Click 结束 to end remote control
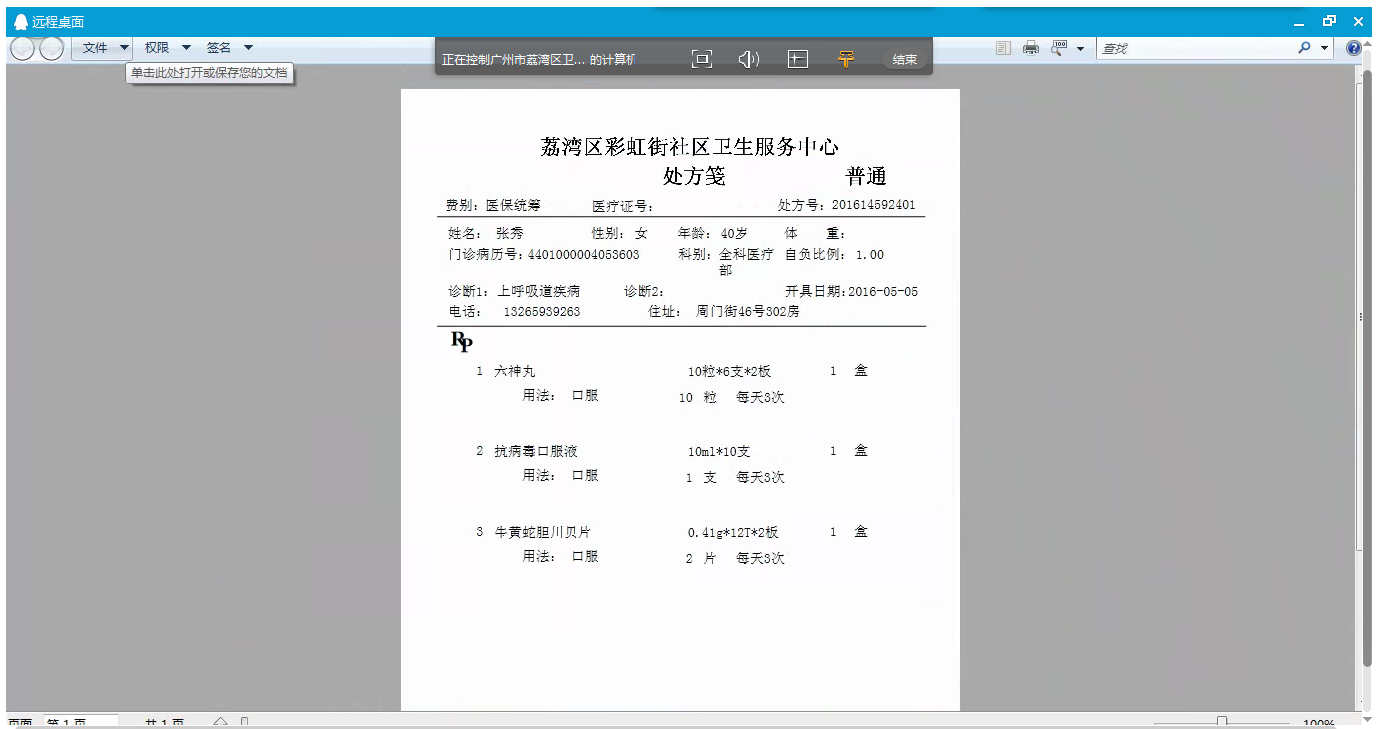Image resolution: width=1397 pixels, height=729 pixels. click(905, 60)
